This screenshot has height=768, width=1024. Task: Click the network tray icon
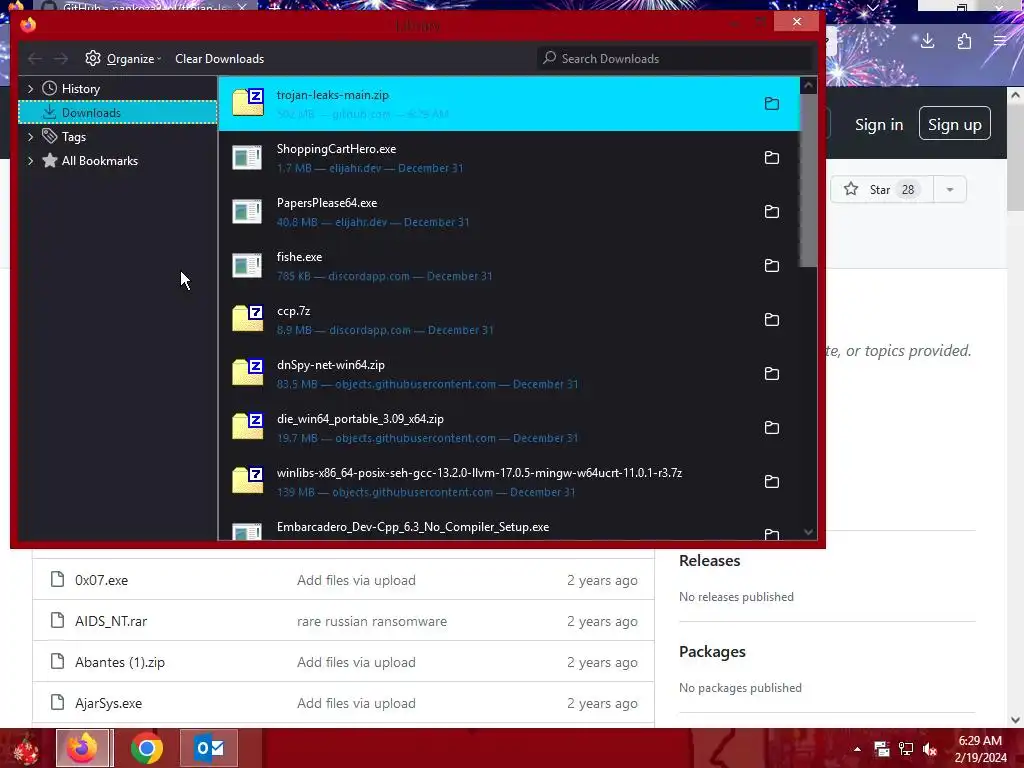[x=906, y=749]
